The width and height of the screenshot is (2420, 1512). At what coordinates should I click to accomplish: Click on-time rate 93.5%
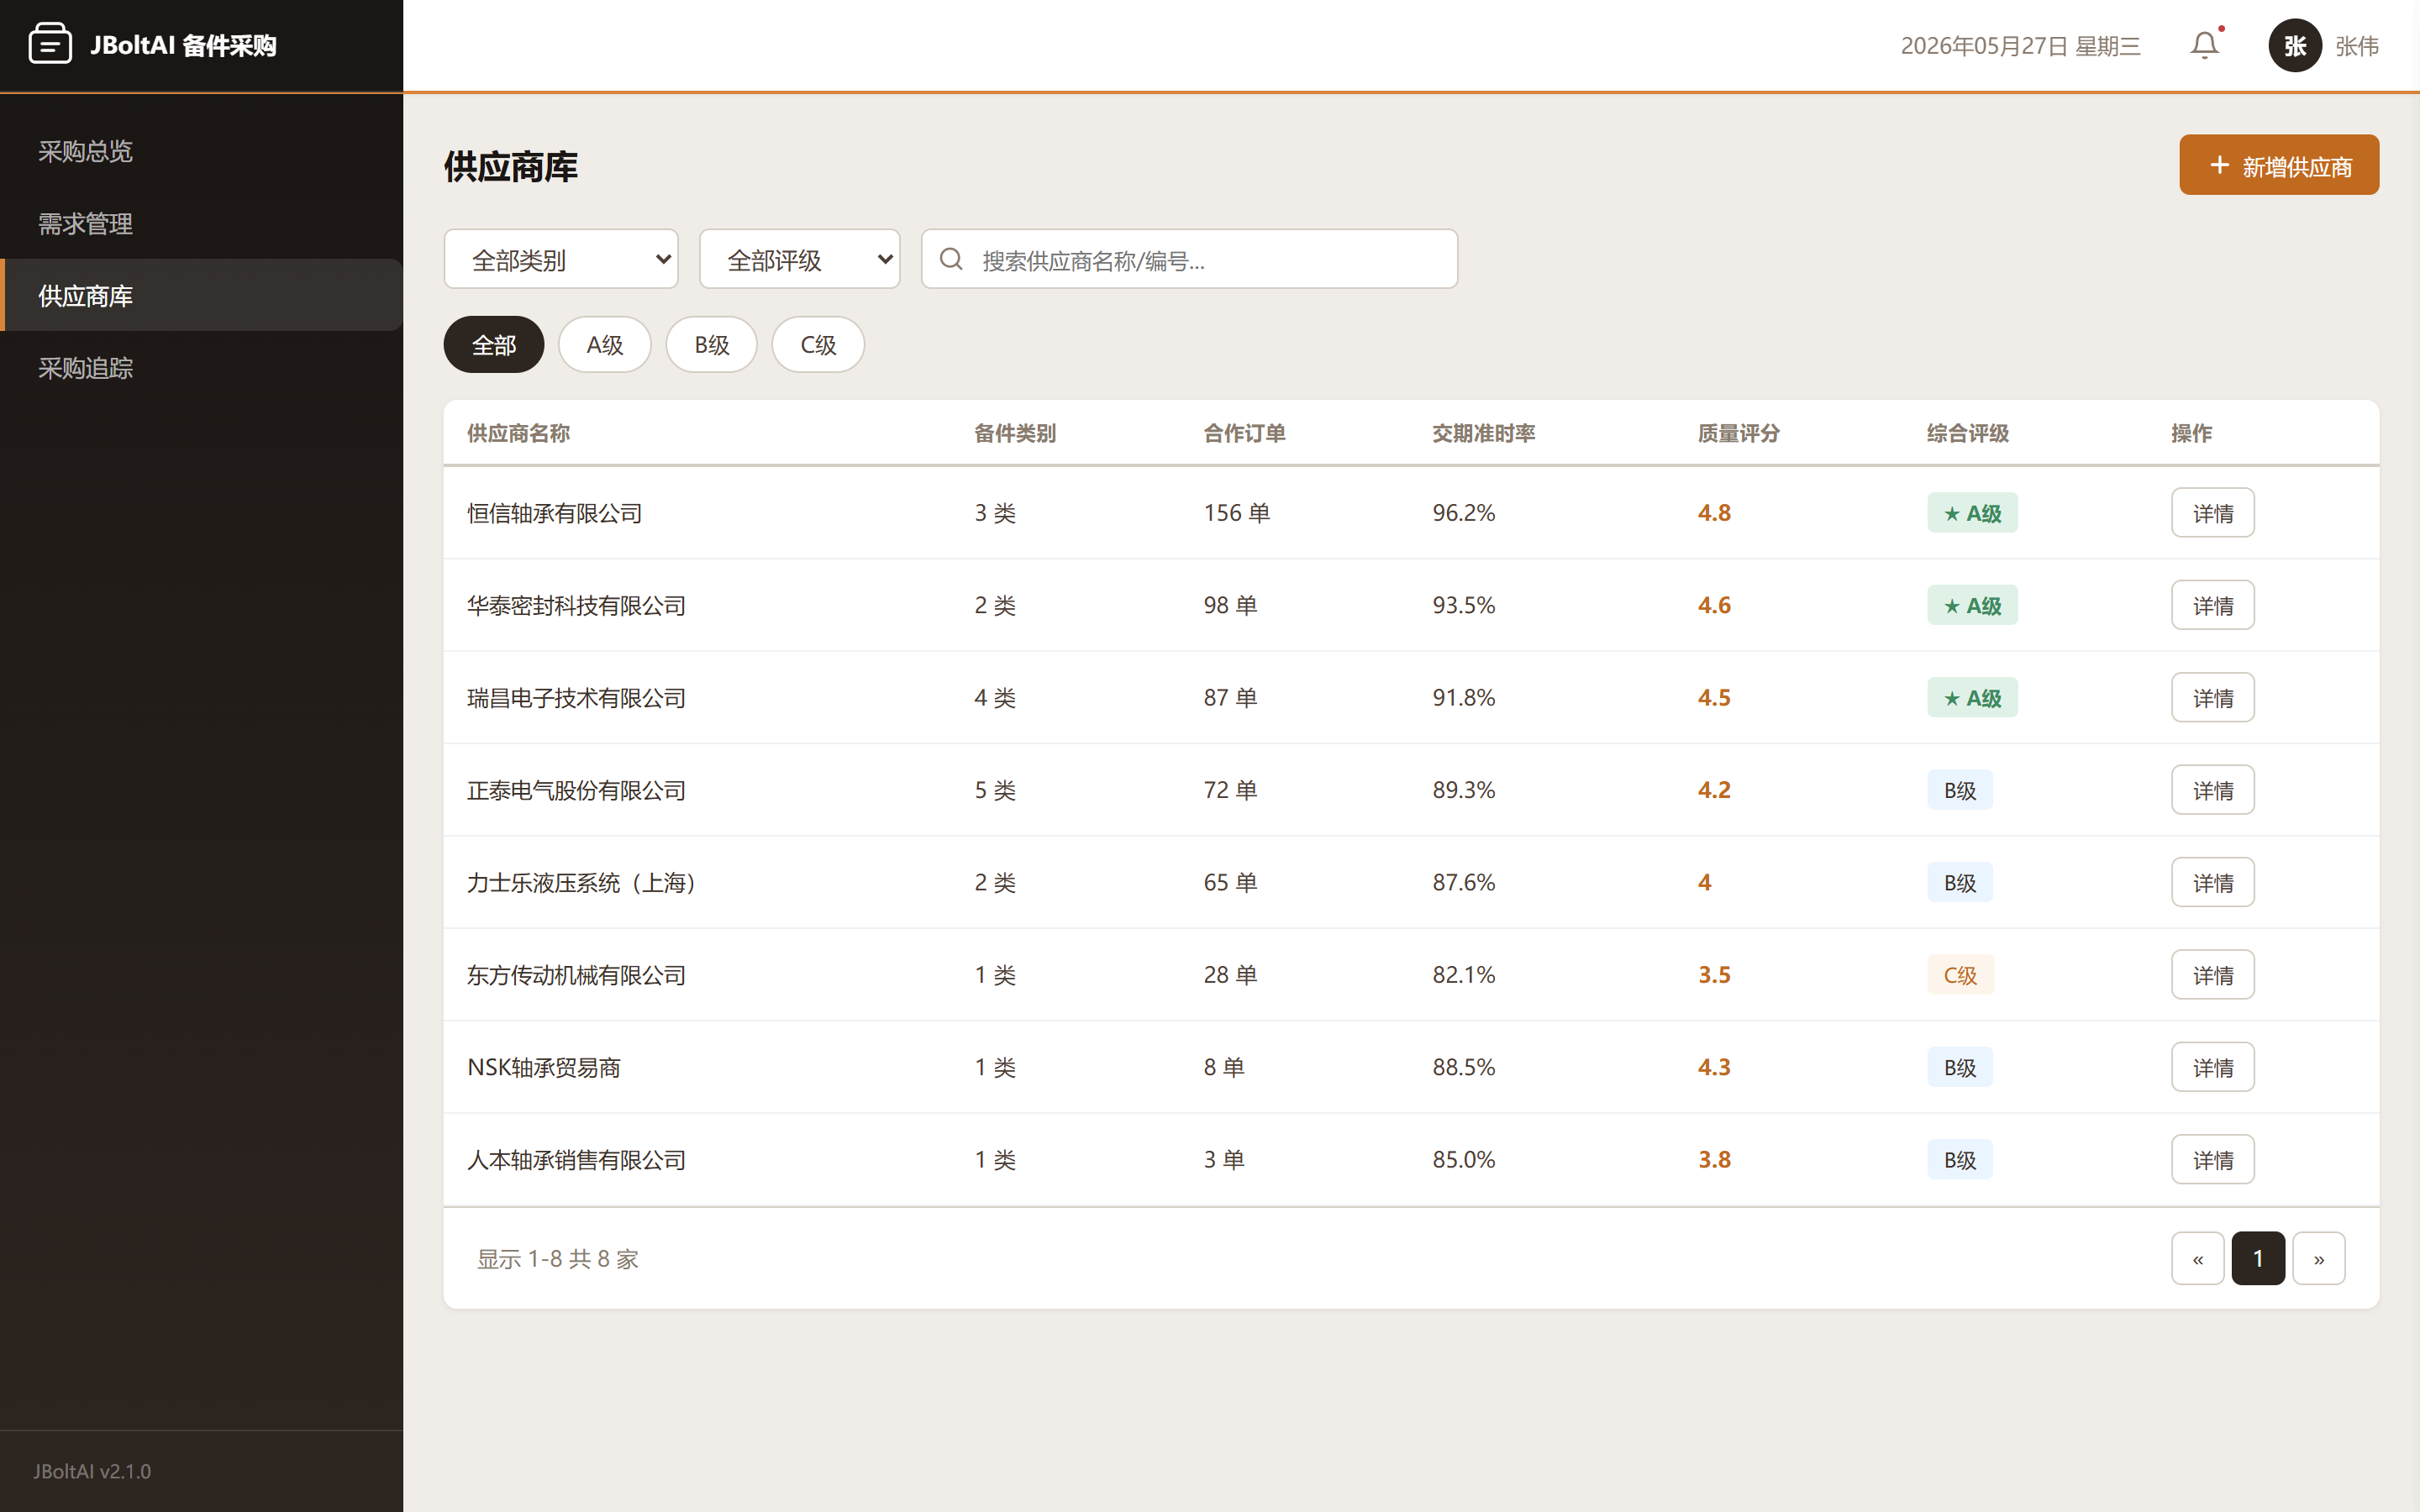tap(1463, 605)
